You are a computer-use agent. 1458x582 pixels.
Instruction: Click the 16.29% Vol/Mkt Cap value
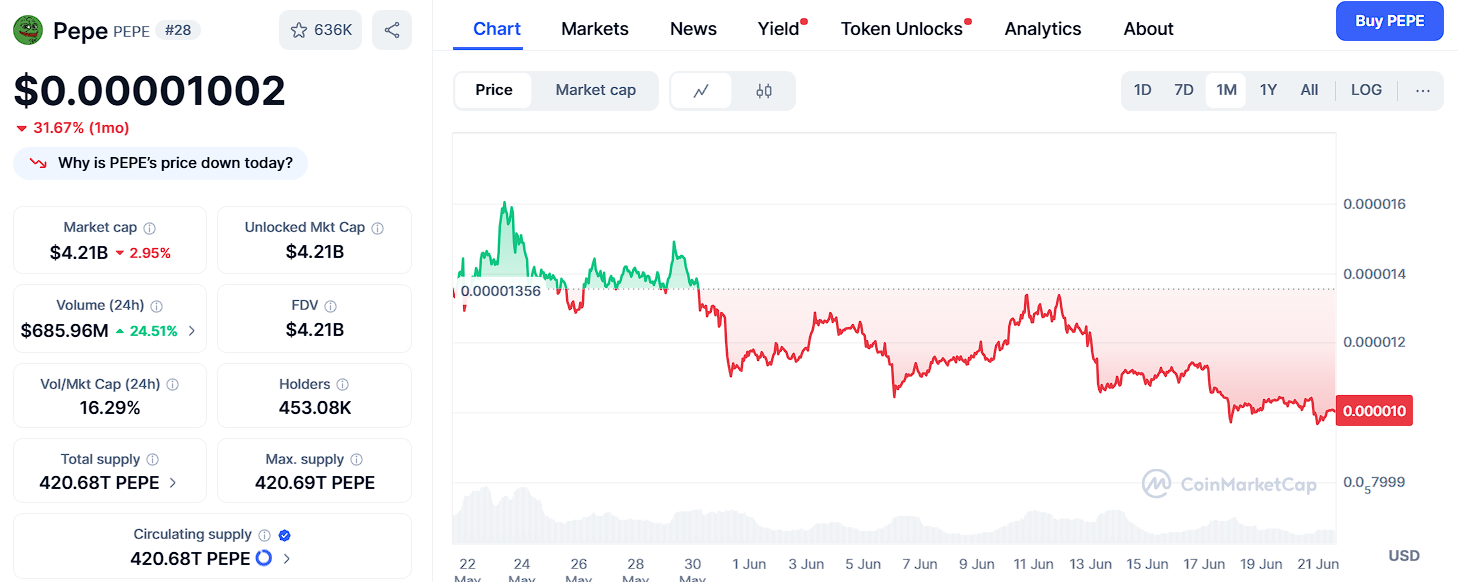pos(110,408)
